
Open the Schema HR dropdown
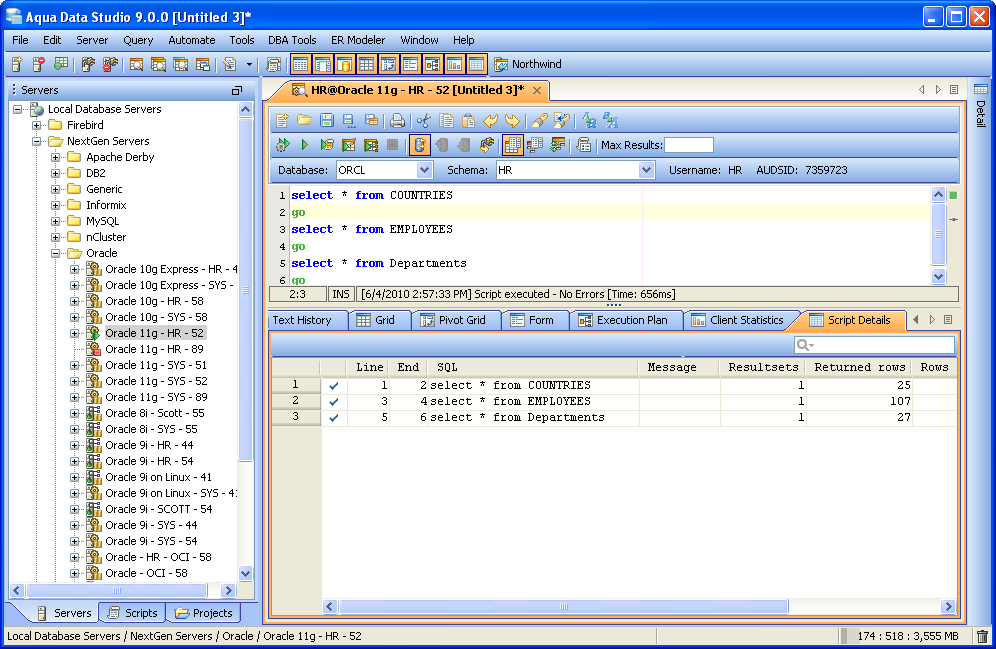coord(646,170)
